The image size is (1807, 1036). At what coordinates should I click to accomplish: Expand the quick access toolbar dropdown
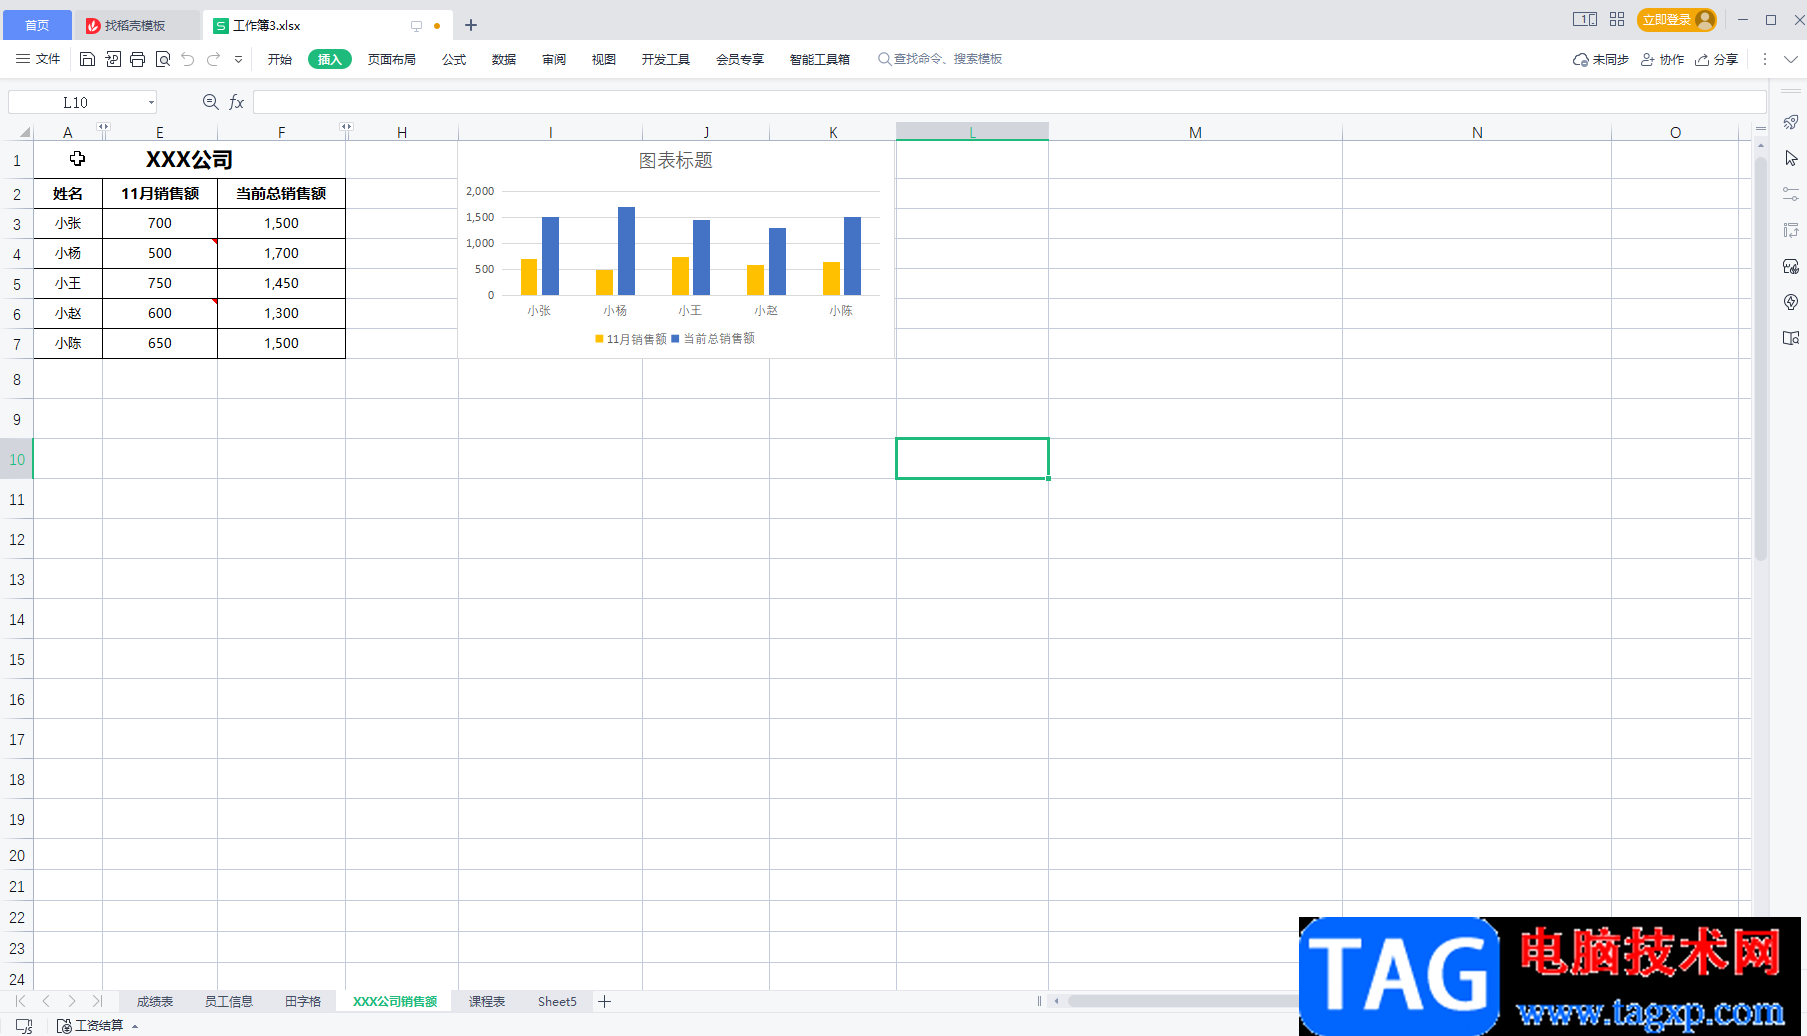tap(238, 59)
